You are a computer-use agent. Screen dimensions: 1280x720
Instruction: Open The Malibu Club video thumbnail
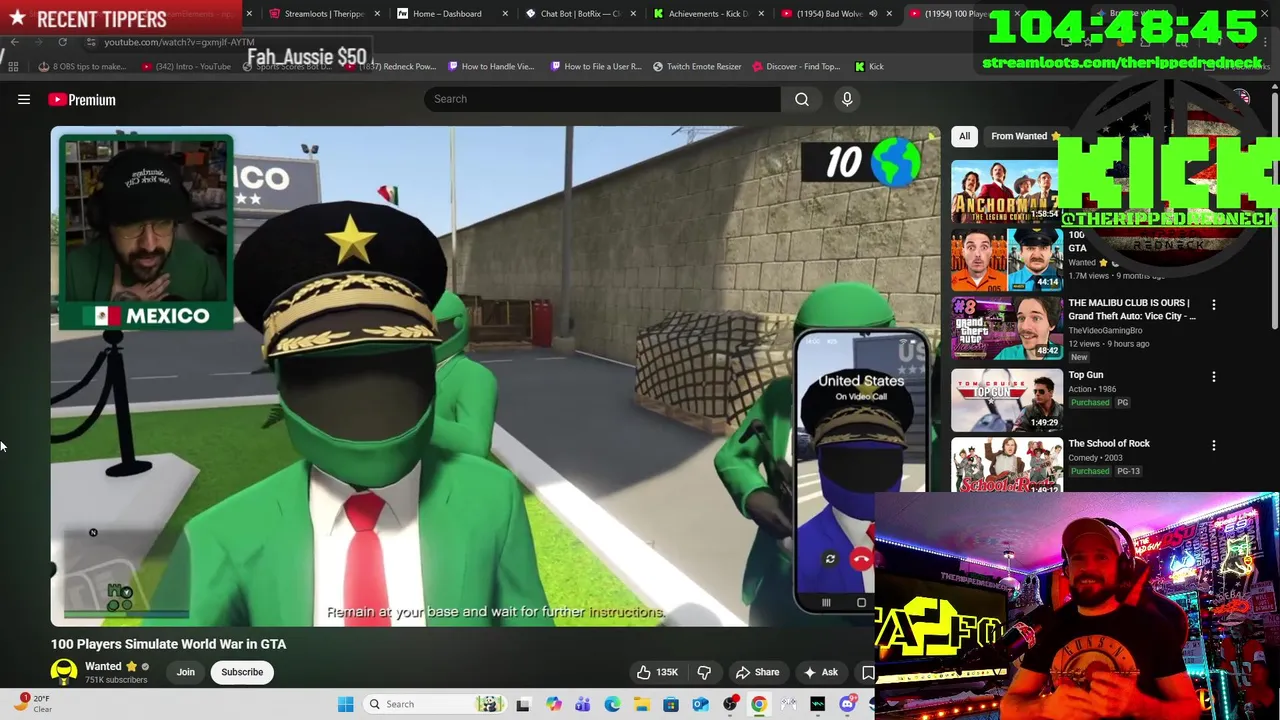pos(1006,328)
